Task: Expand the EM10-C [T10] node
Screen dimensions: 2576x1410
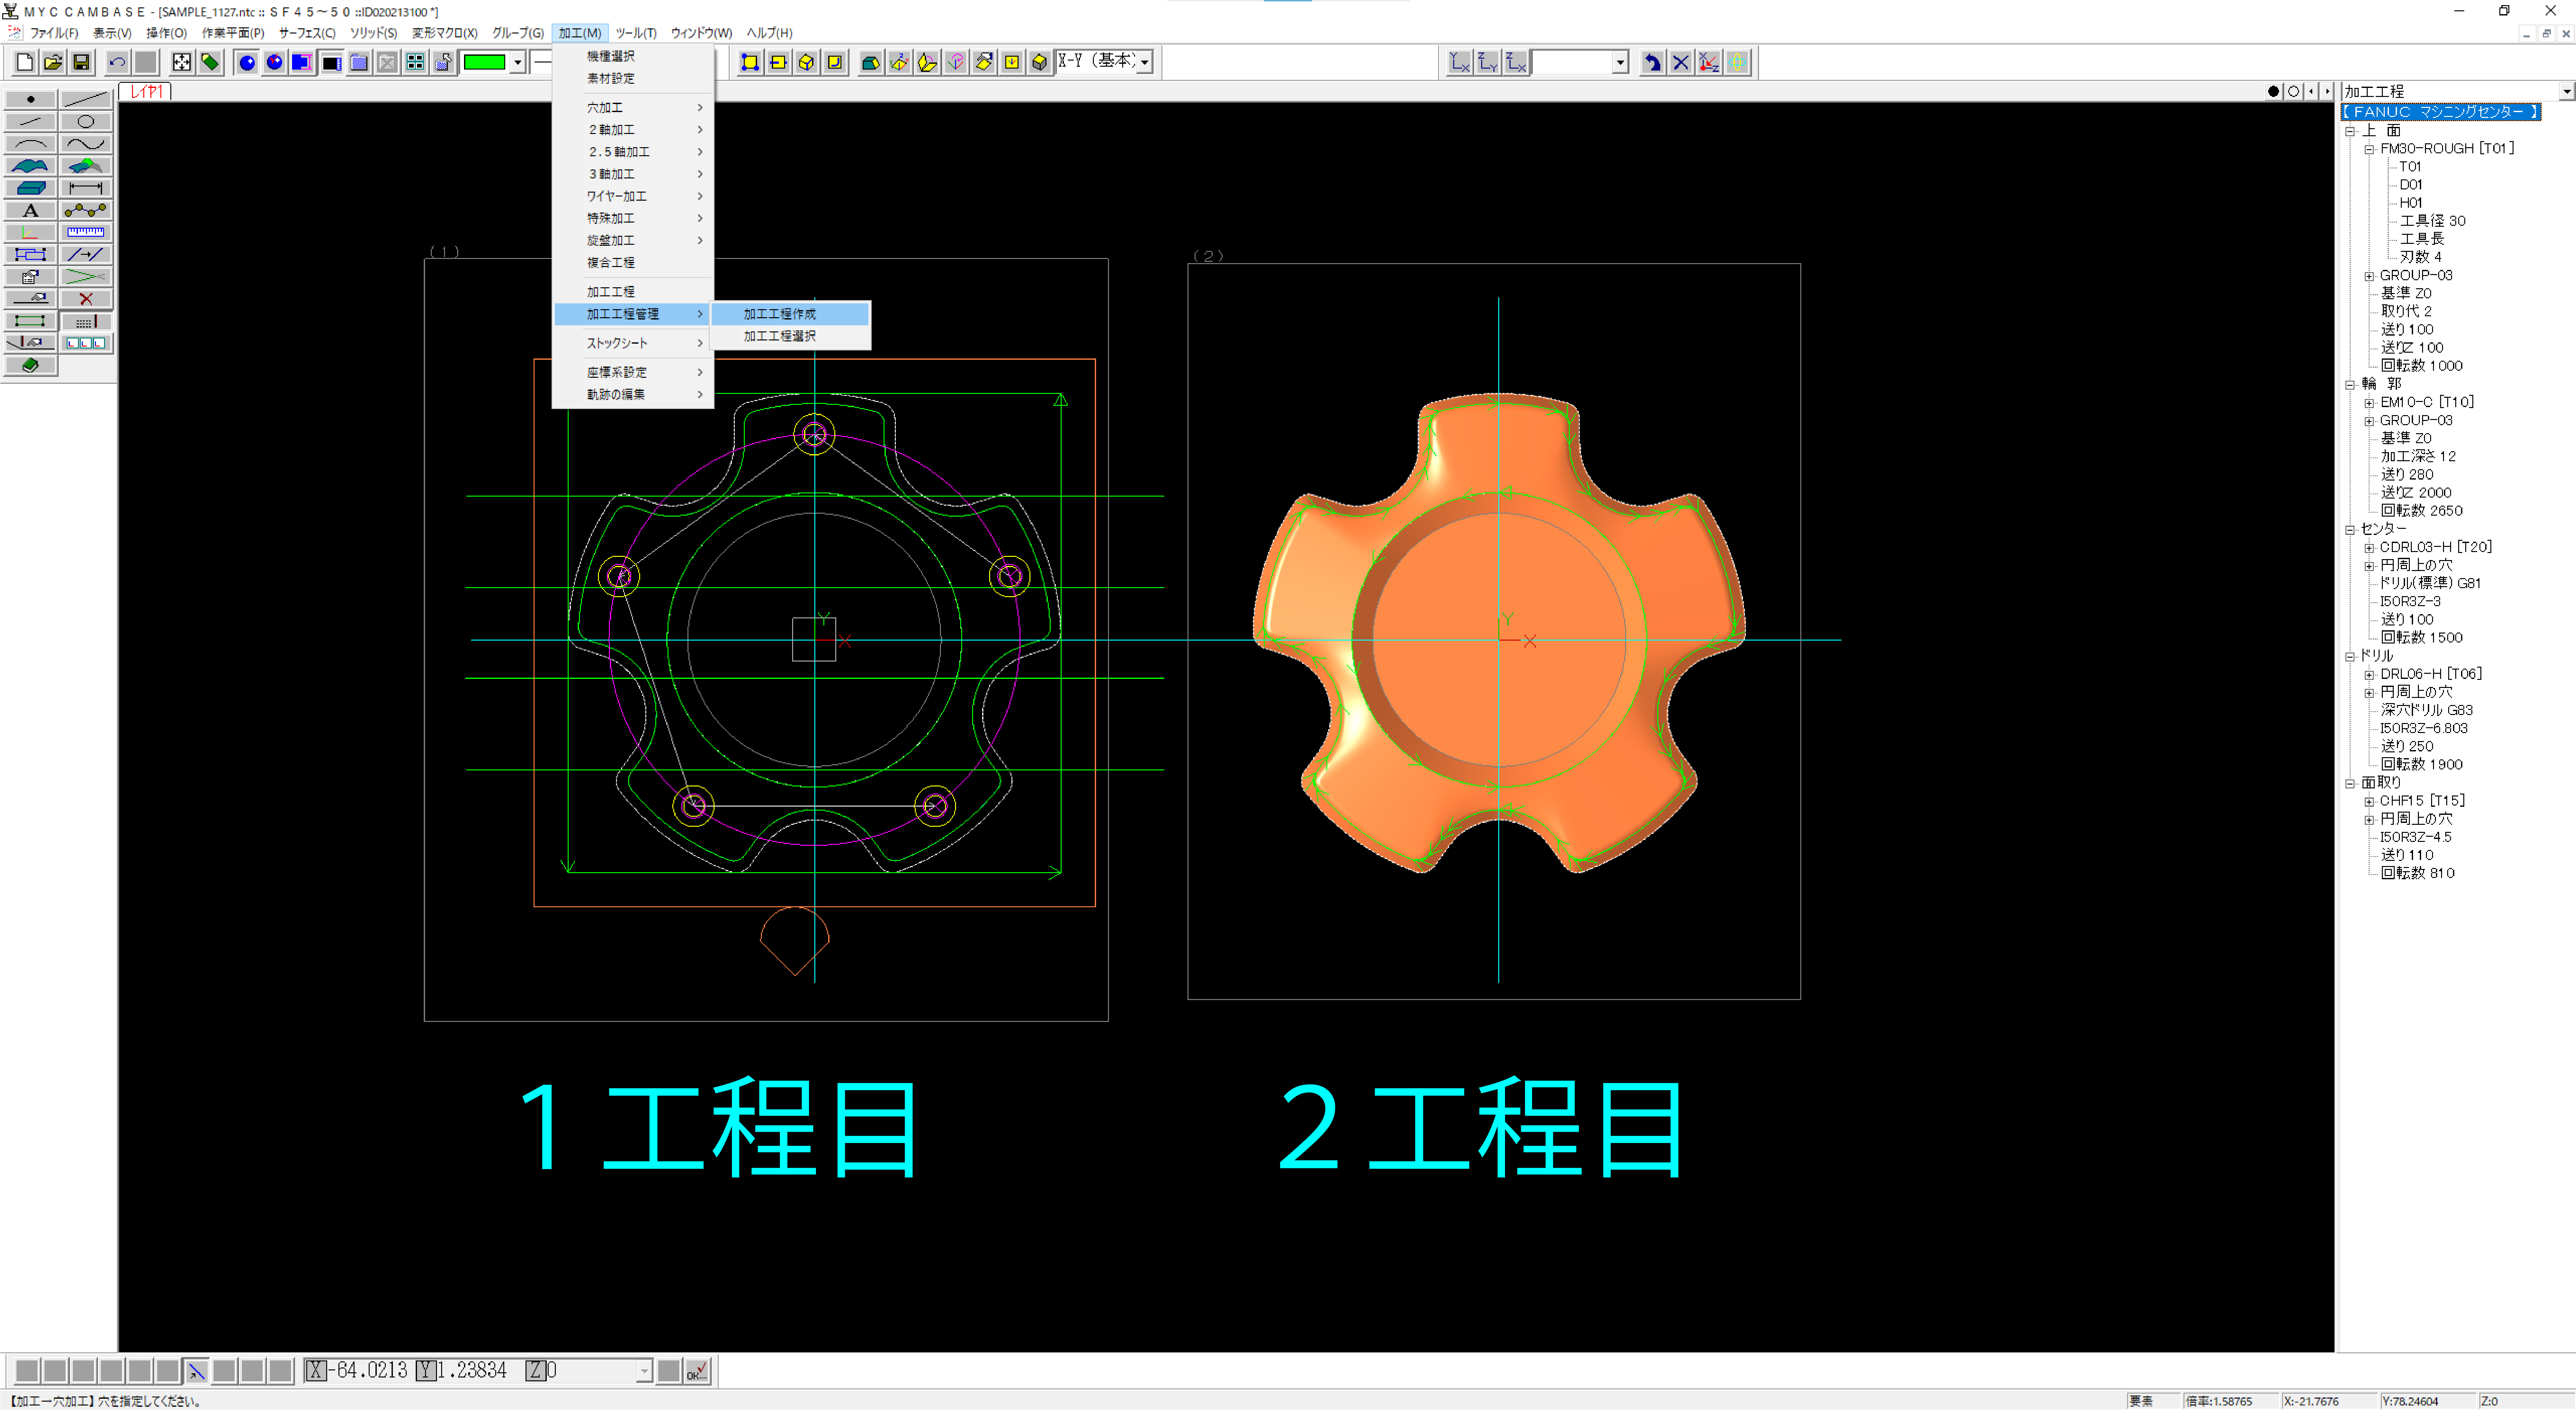Action: point(2369,403)
